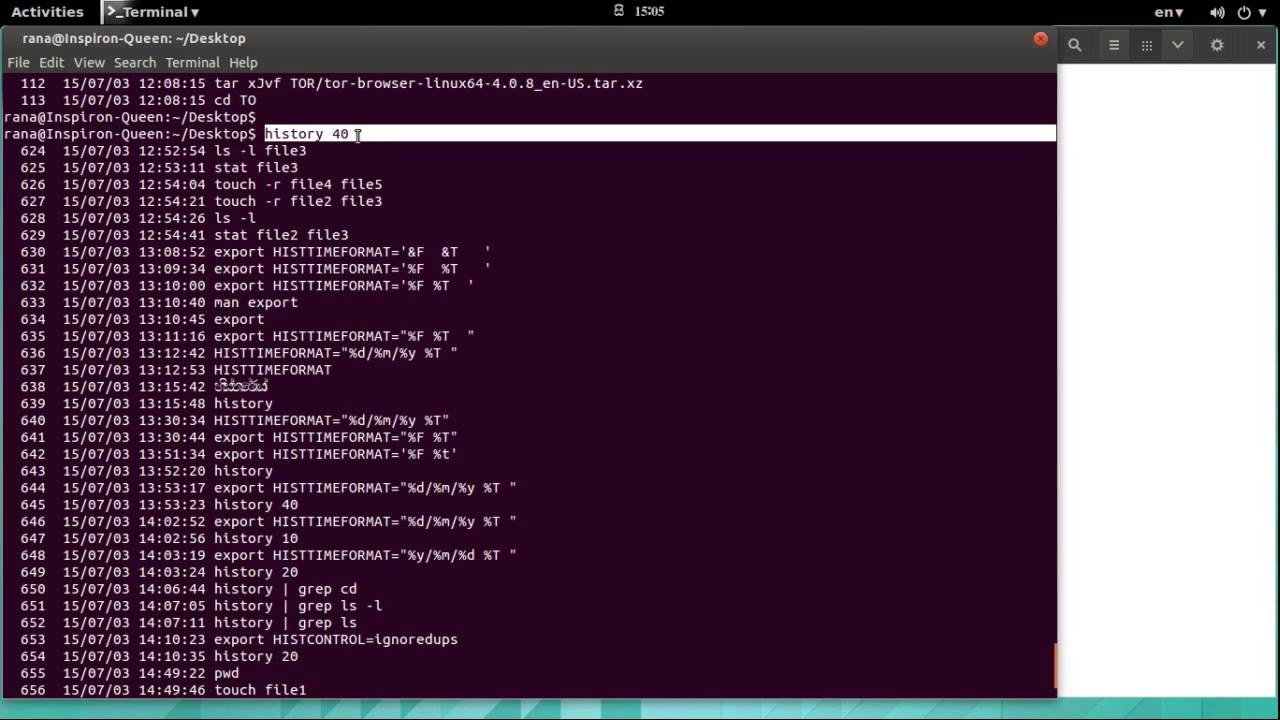
Task: Open the Edit menu
Action: click(51, 62)
